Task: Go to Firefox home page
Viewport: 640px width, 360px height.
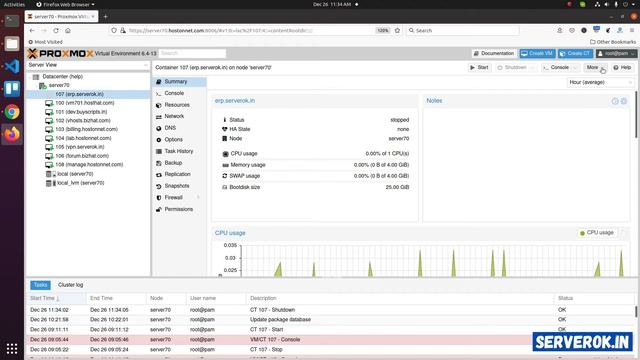Action: point(68,31)
